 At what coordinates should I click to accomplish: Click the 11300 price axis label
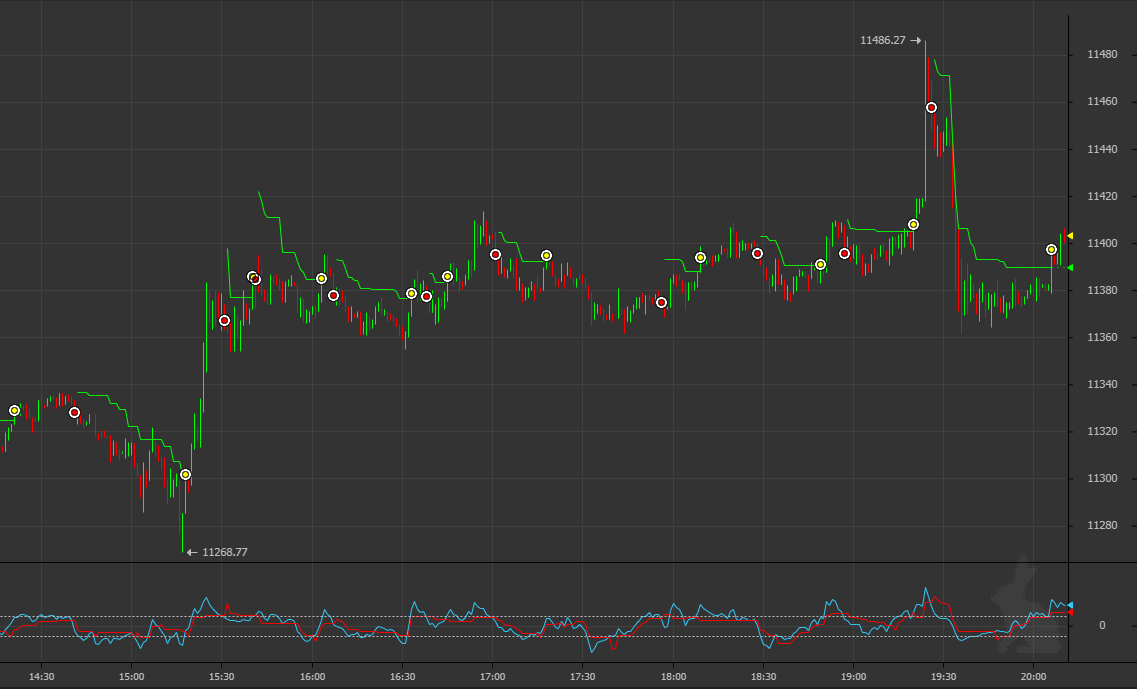coord(1102,479)
